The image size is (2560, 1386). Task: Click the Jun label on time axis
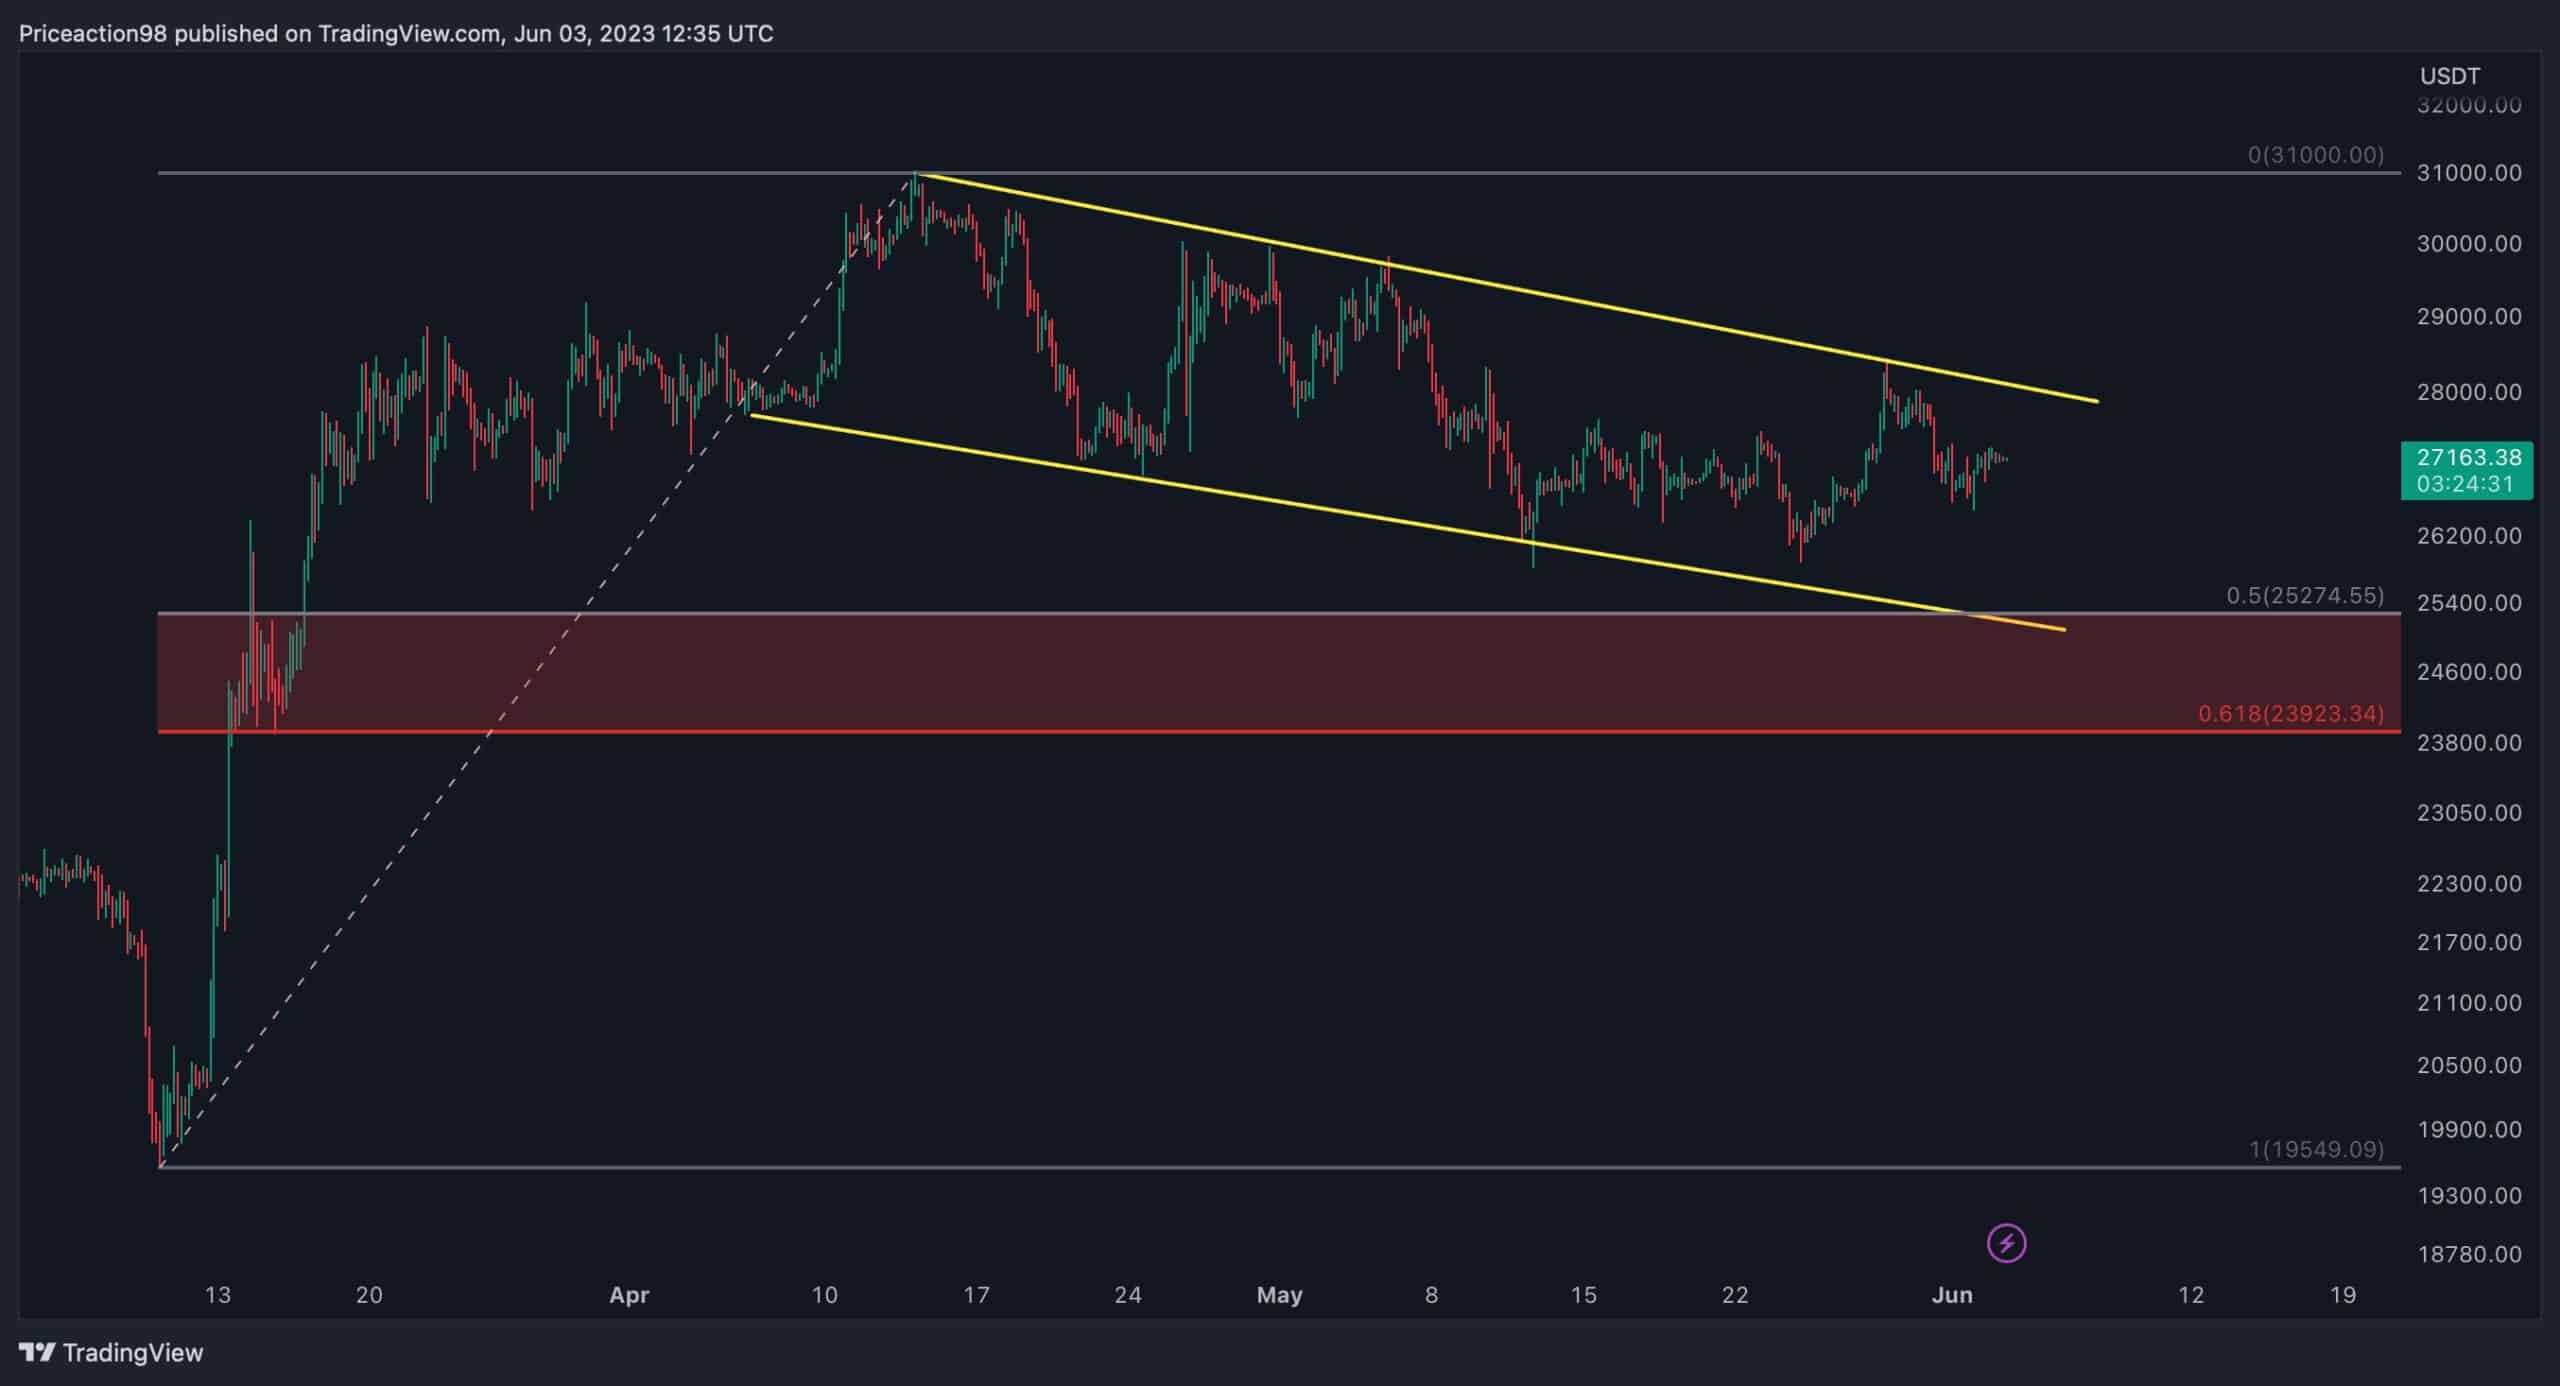click(1952, 1295)
